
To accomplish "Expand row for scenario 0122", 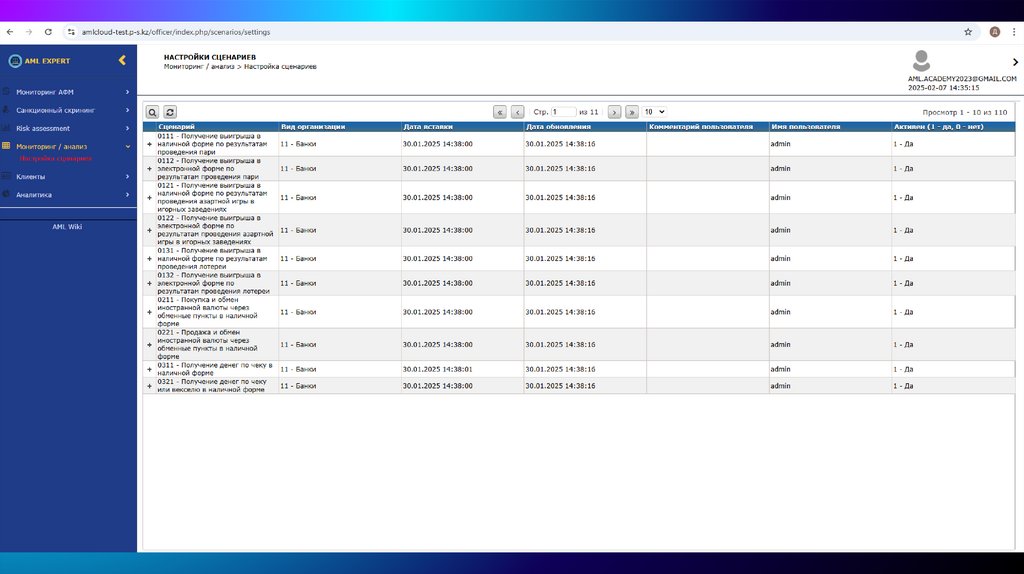I will [150, 231].
